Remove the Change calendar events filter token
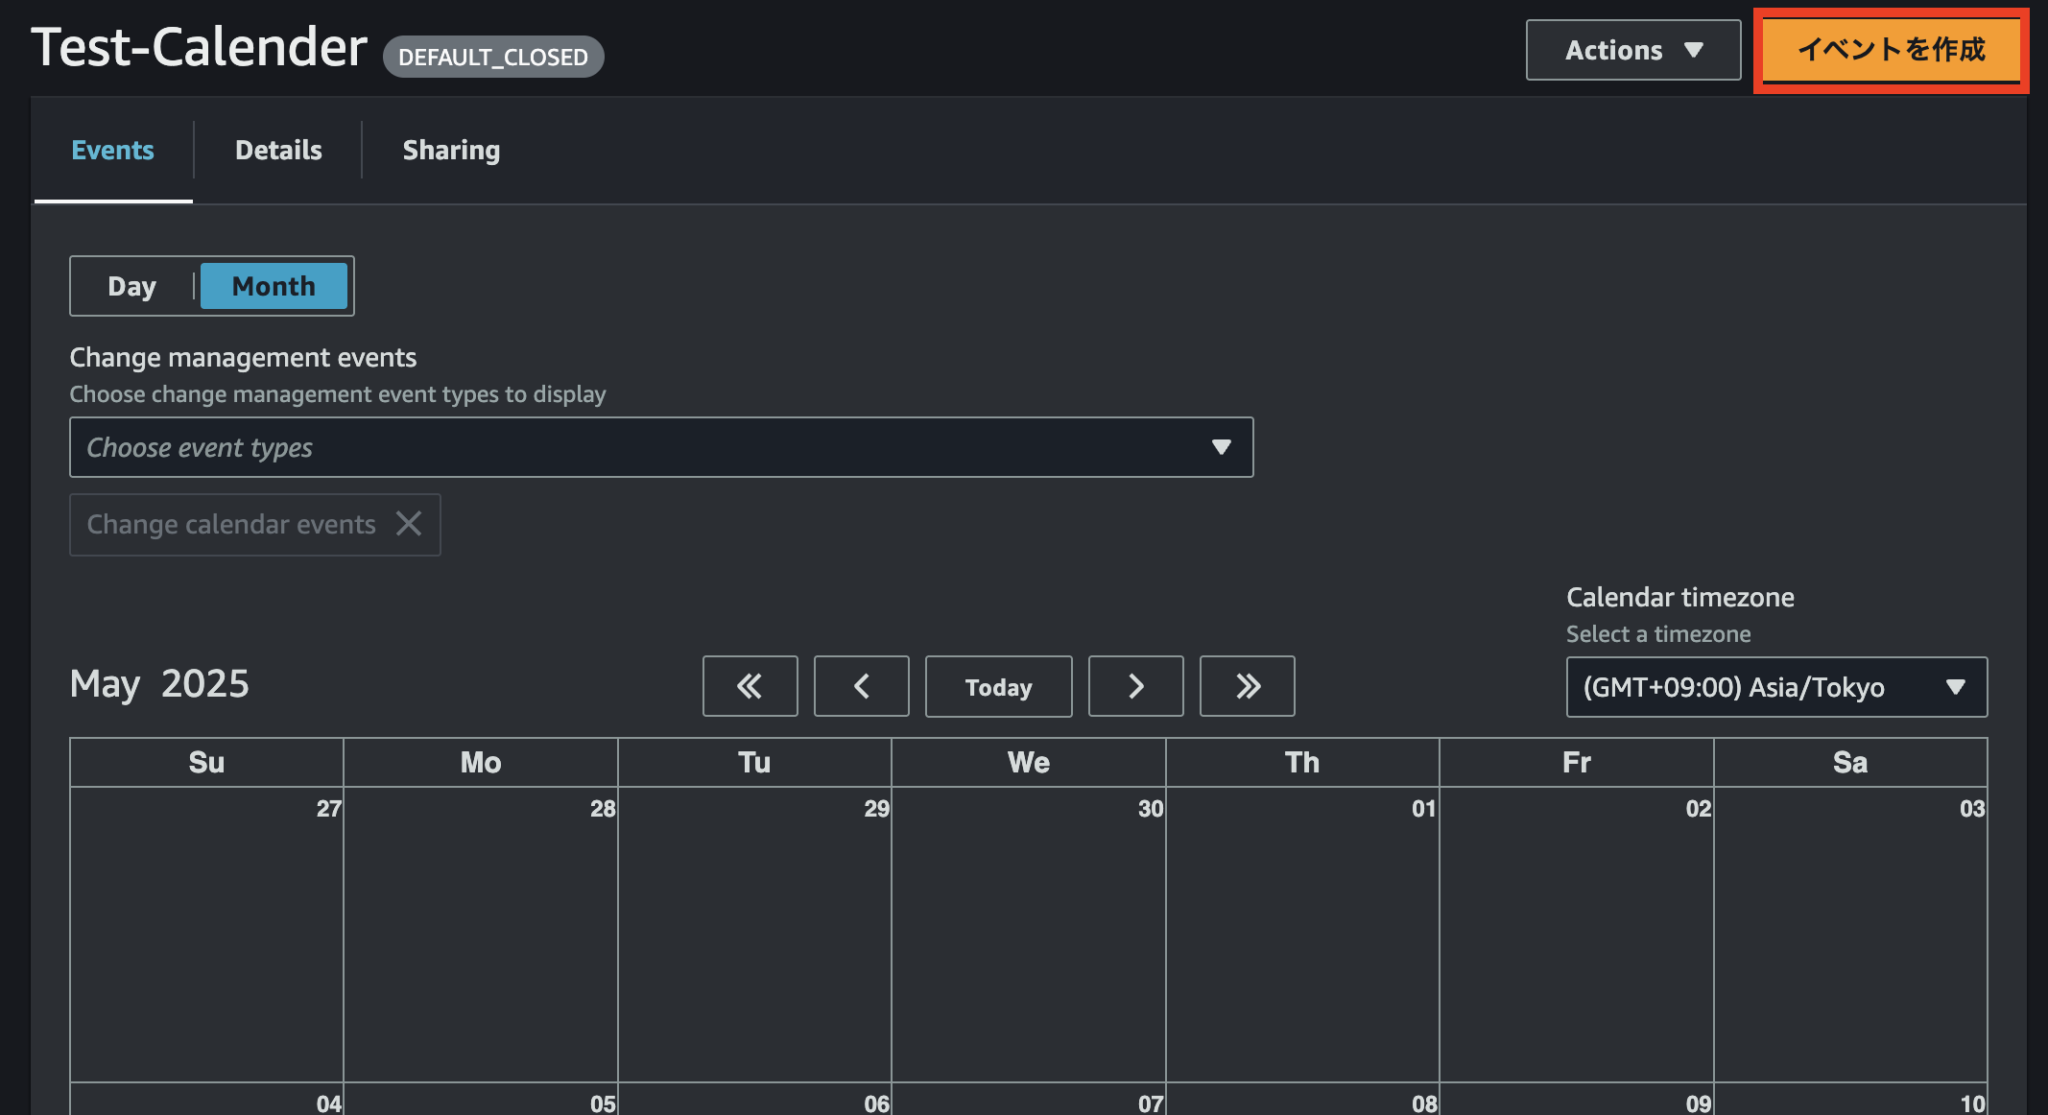Viewport: 2048px width, 1115px height. 408,523
